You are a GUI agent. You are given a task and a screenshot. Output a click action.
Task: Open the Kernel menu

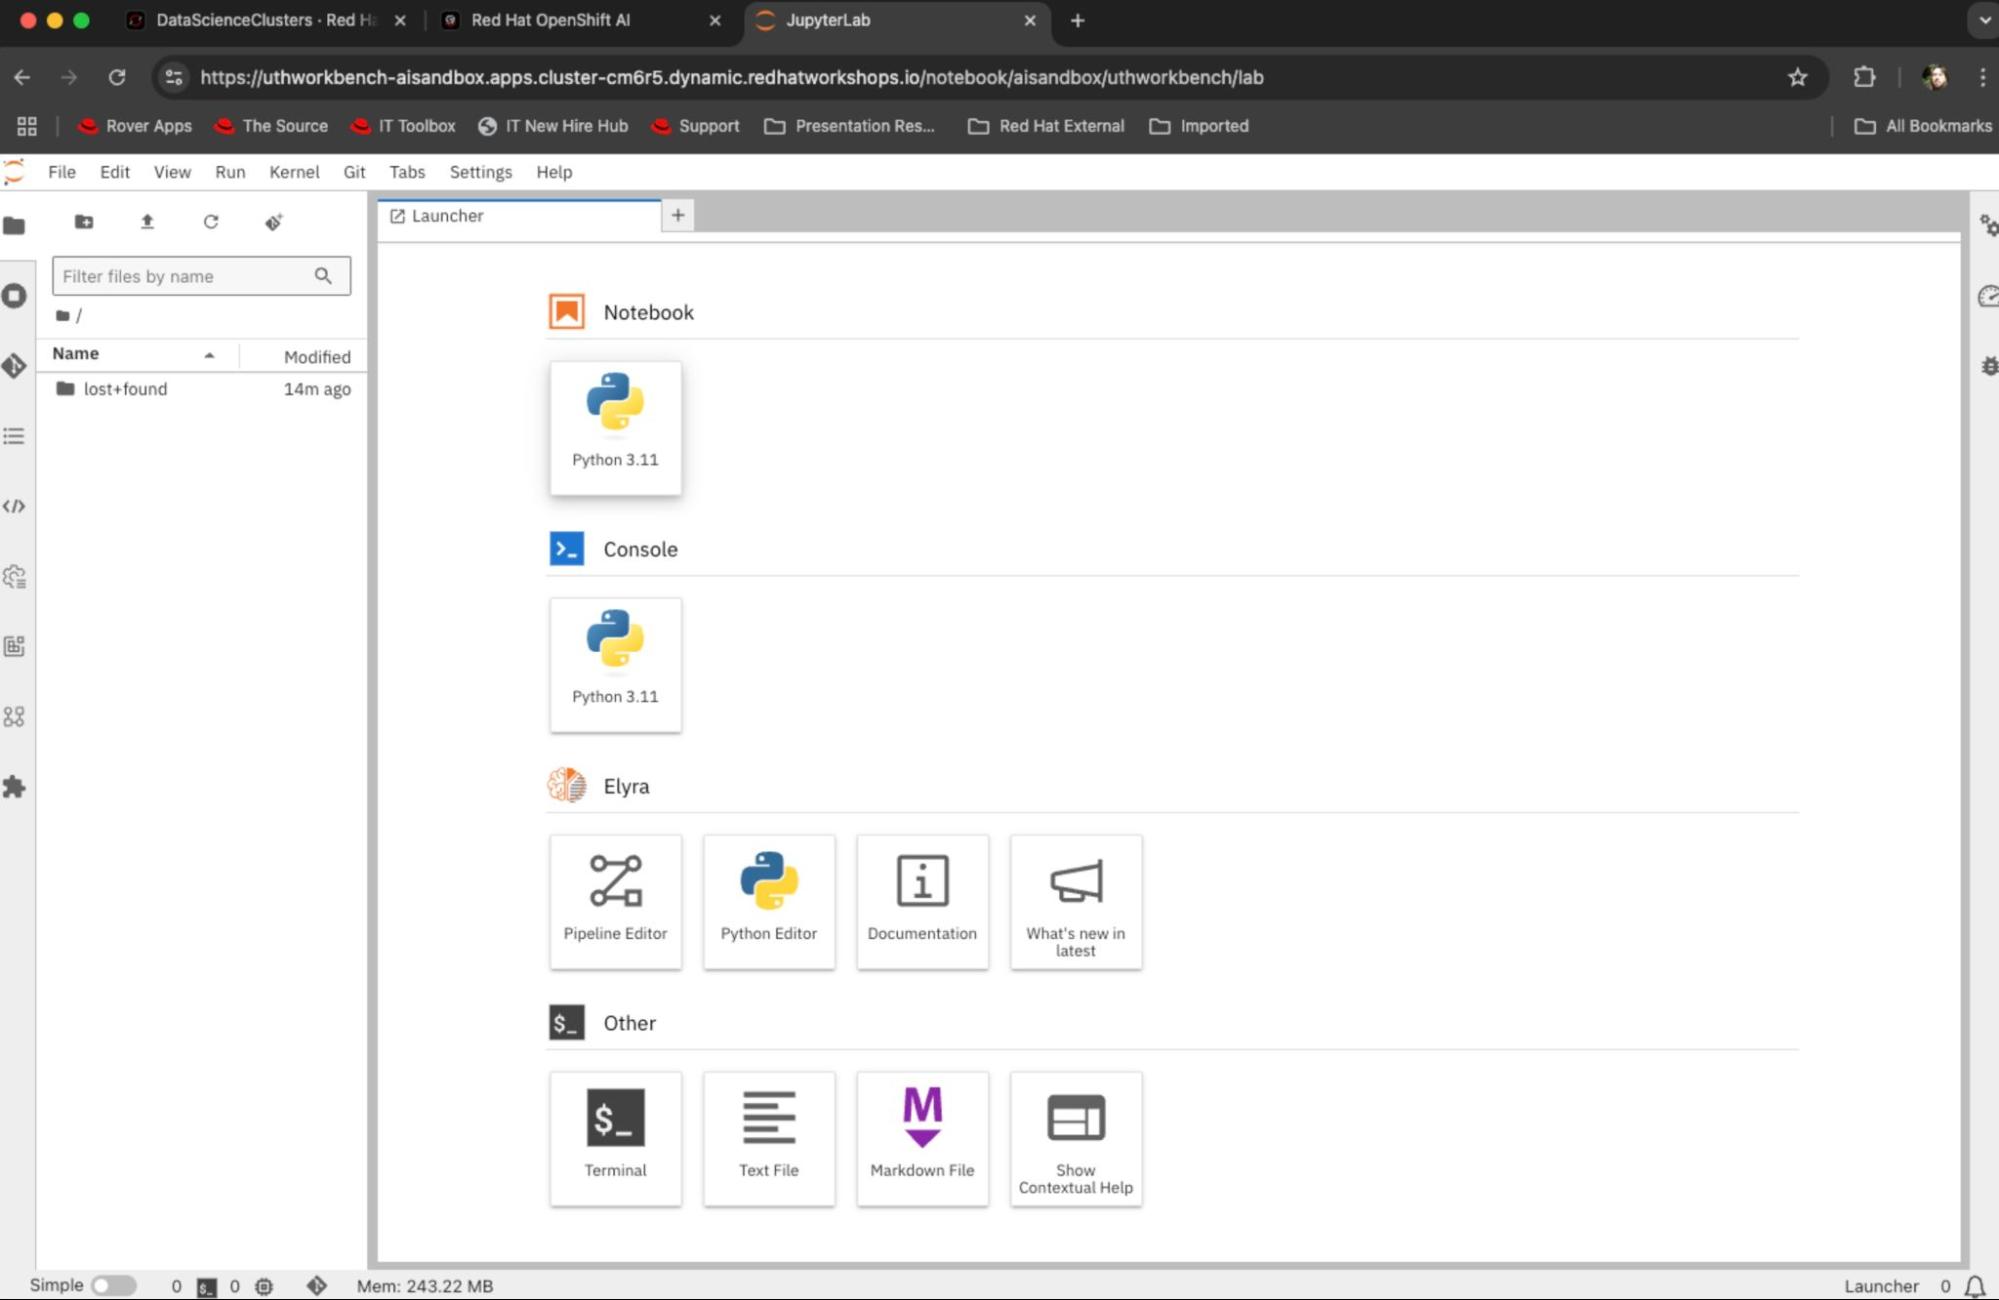point(294,172)
